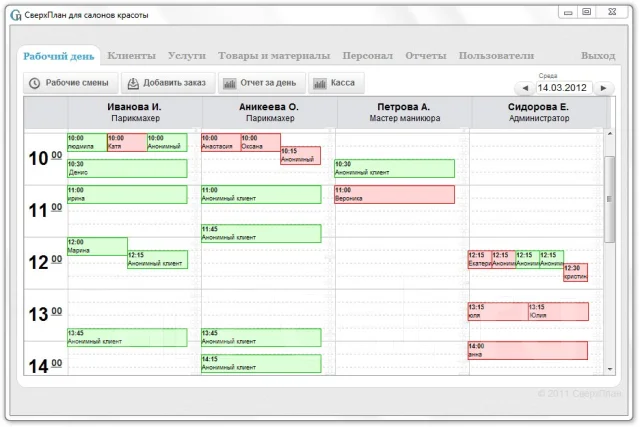Image resolution: width=640 pixels, height=427 pixels.
Task: Close the СверхПлан window
Action: (x=612, y=12)
